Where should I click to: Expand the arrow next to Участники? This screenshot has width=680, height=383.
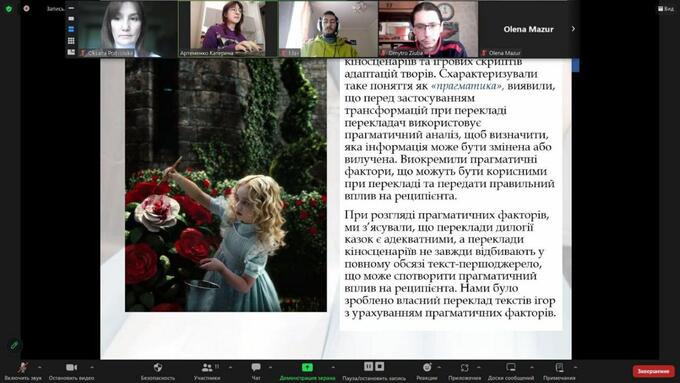pyautogui.click(x=230, y=367)
